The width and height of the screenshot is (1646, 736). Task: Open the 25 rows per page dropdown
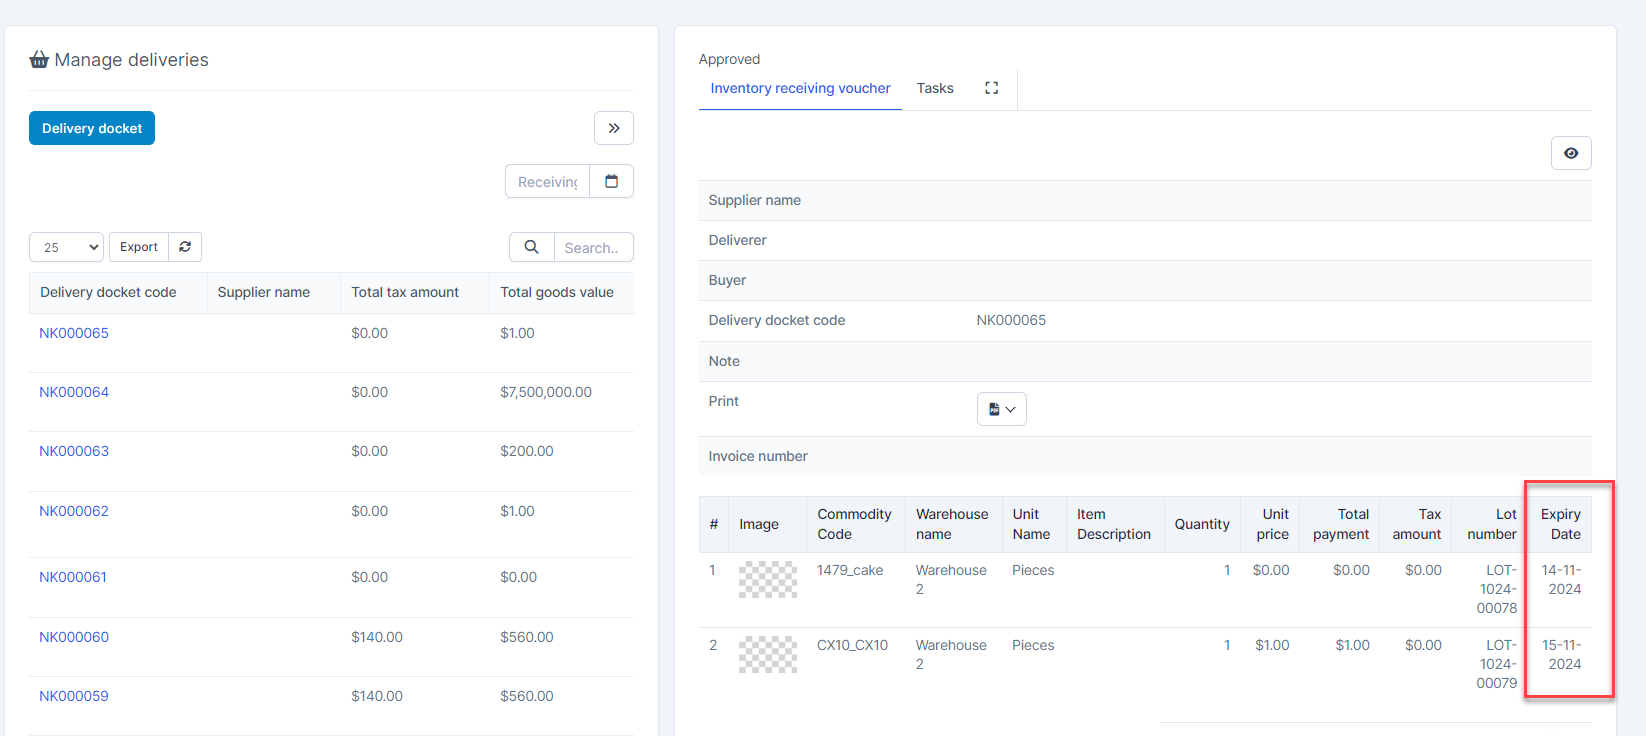[67, 247]
